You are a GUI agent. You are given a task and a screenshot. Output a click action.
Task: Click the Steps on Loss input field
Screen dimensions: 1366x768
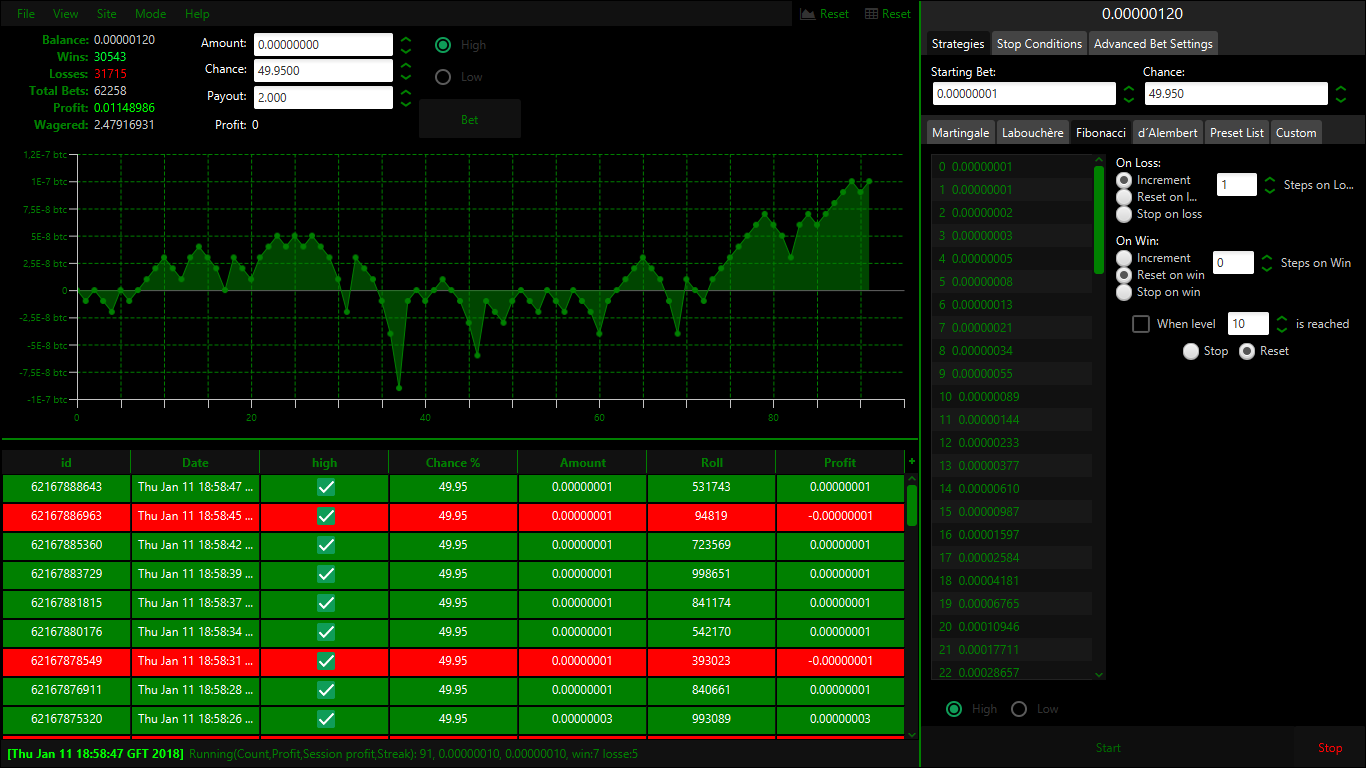1236,184
